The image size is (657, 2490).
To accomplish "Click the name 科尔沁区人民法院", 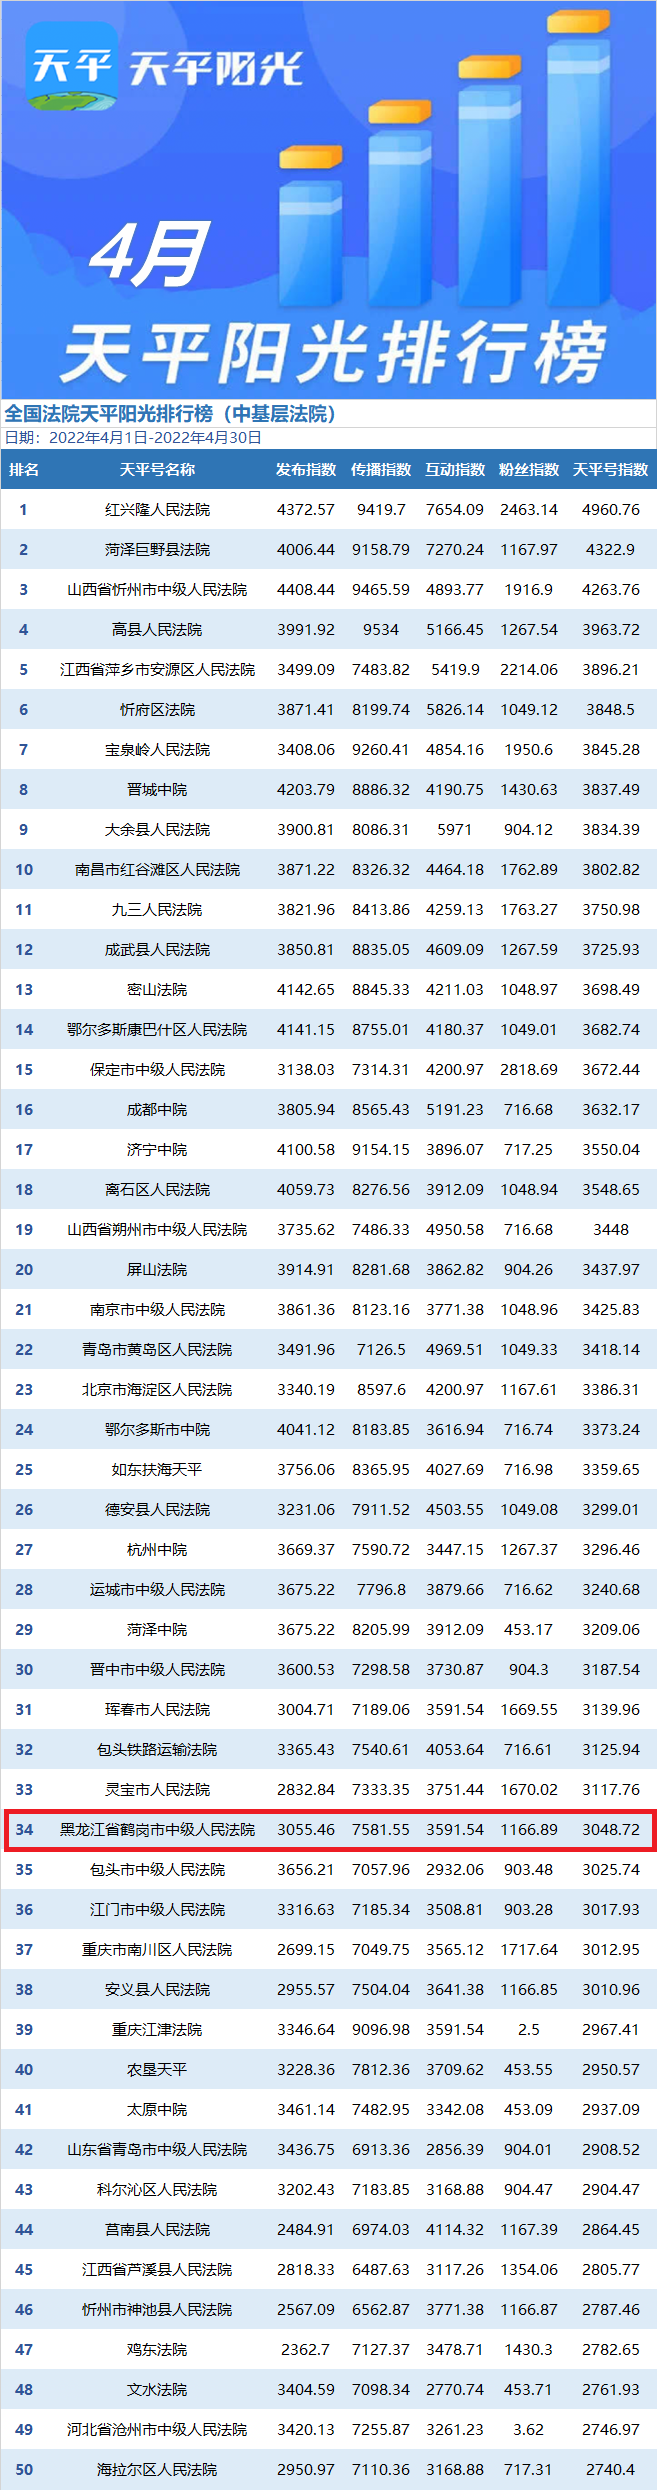I will pos(157,2189).
